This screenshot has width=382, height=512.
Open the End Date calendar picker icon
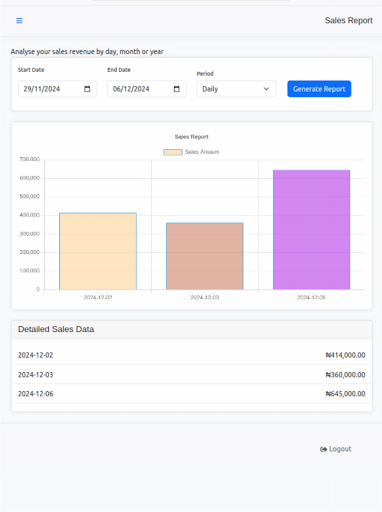coord(177,89)
